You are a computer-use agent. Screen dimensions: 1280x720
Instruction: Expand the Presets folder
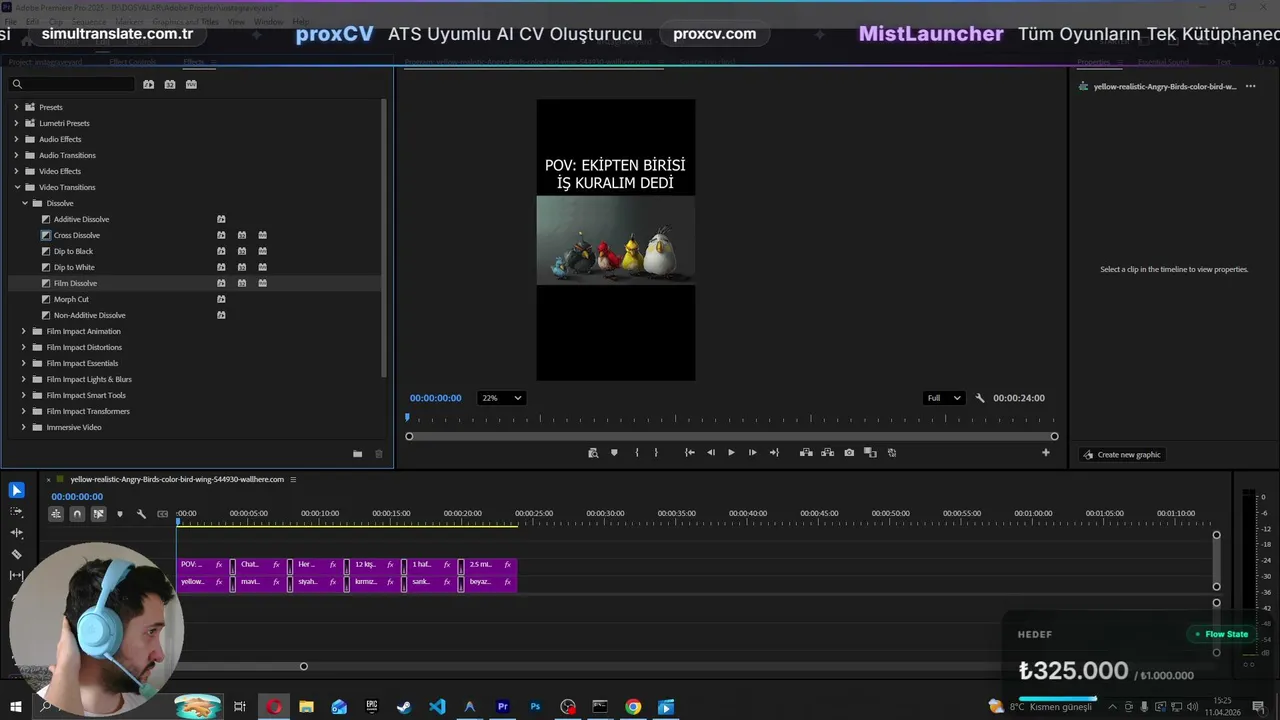(x=16, y=107)
